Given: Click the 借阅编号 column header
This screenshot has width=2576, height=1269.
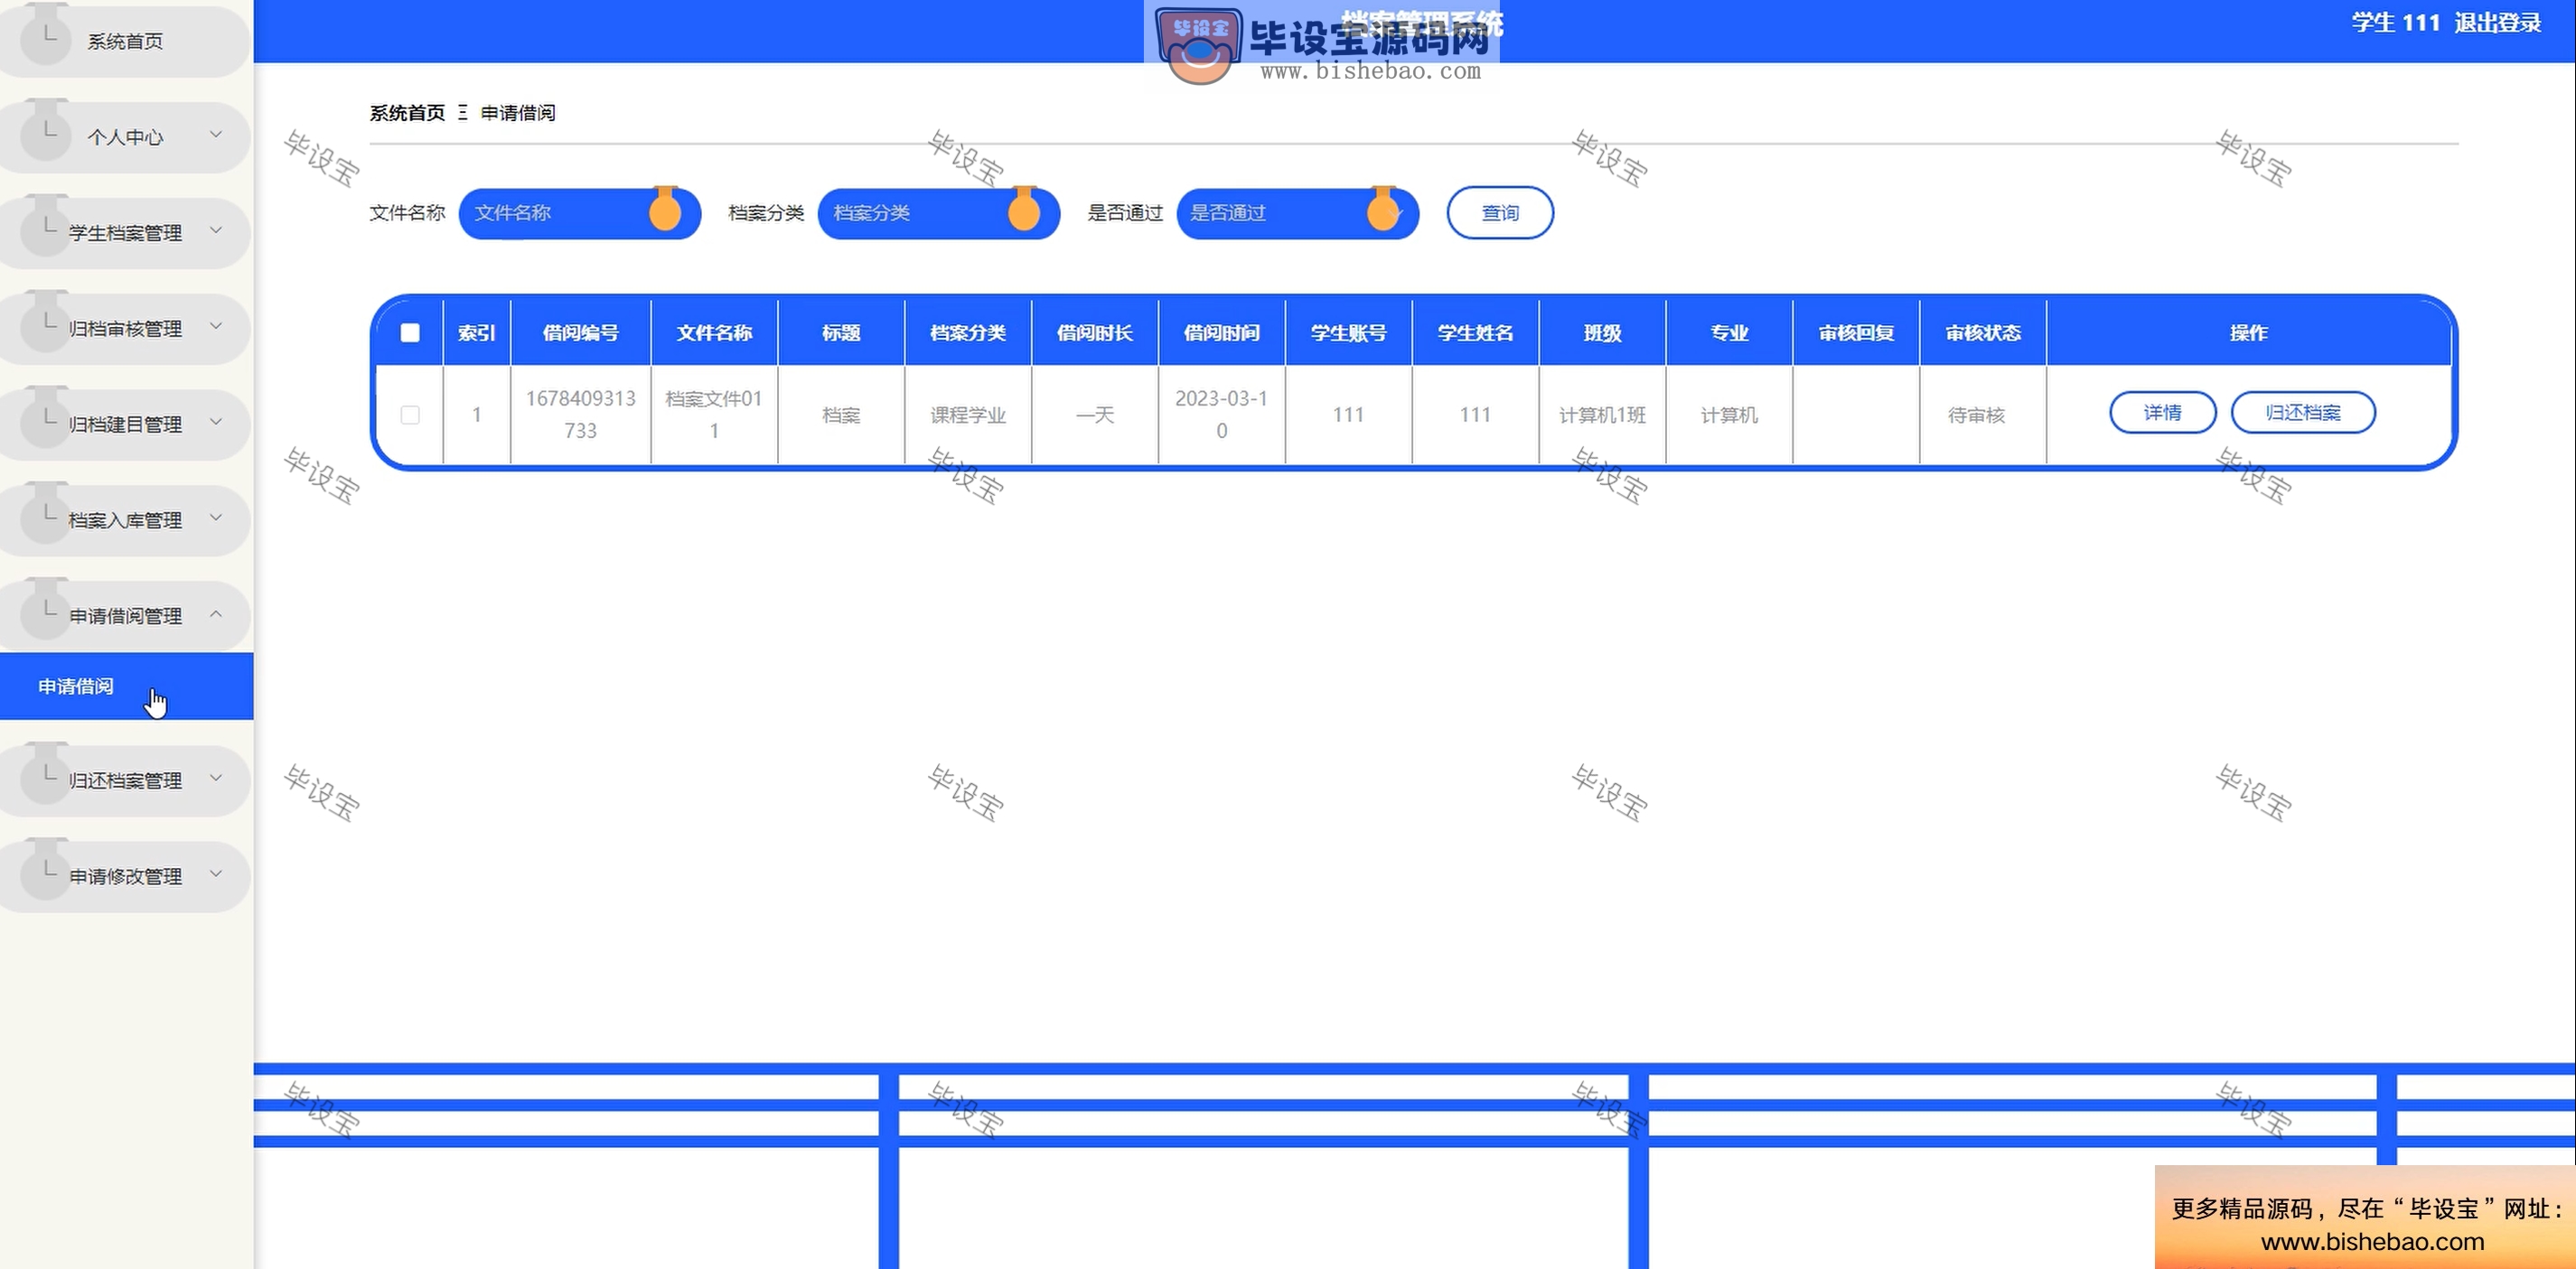Looking at the screenshot, I should [x=581, y=333].
